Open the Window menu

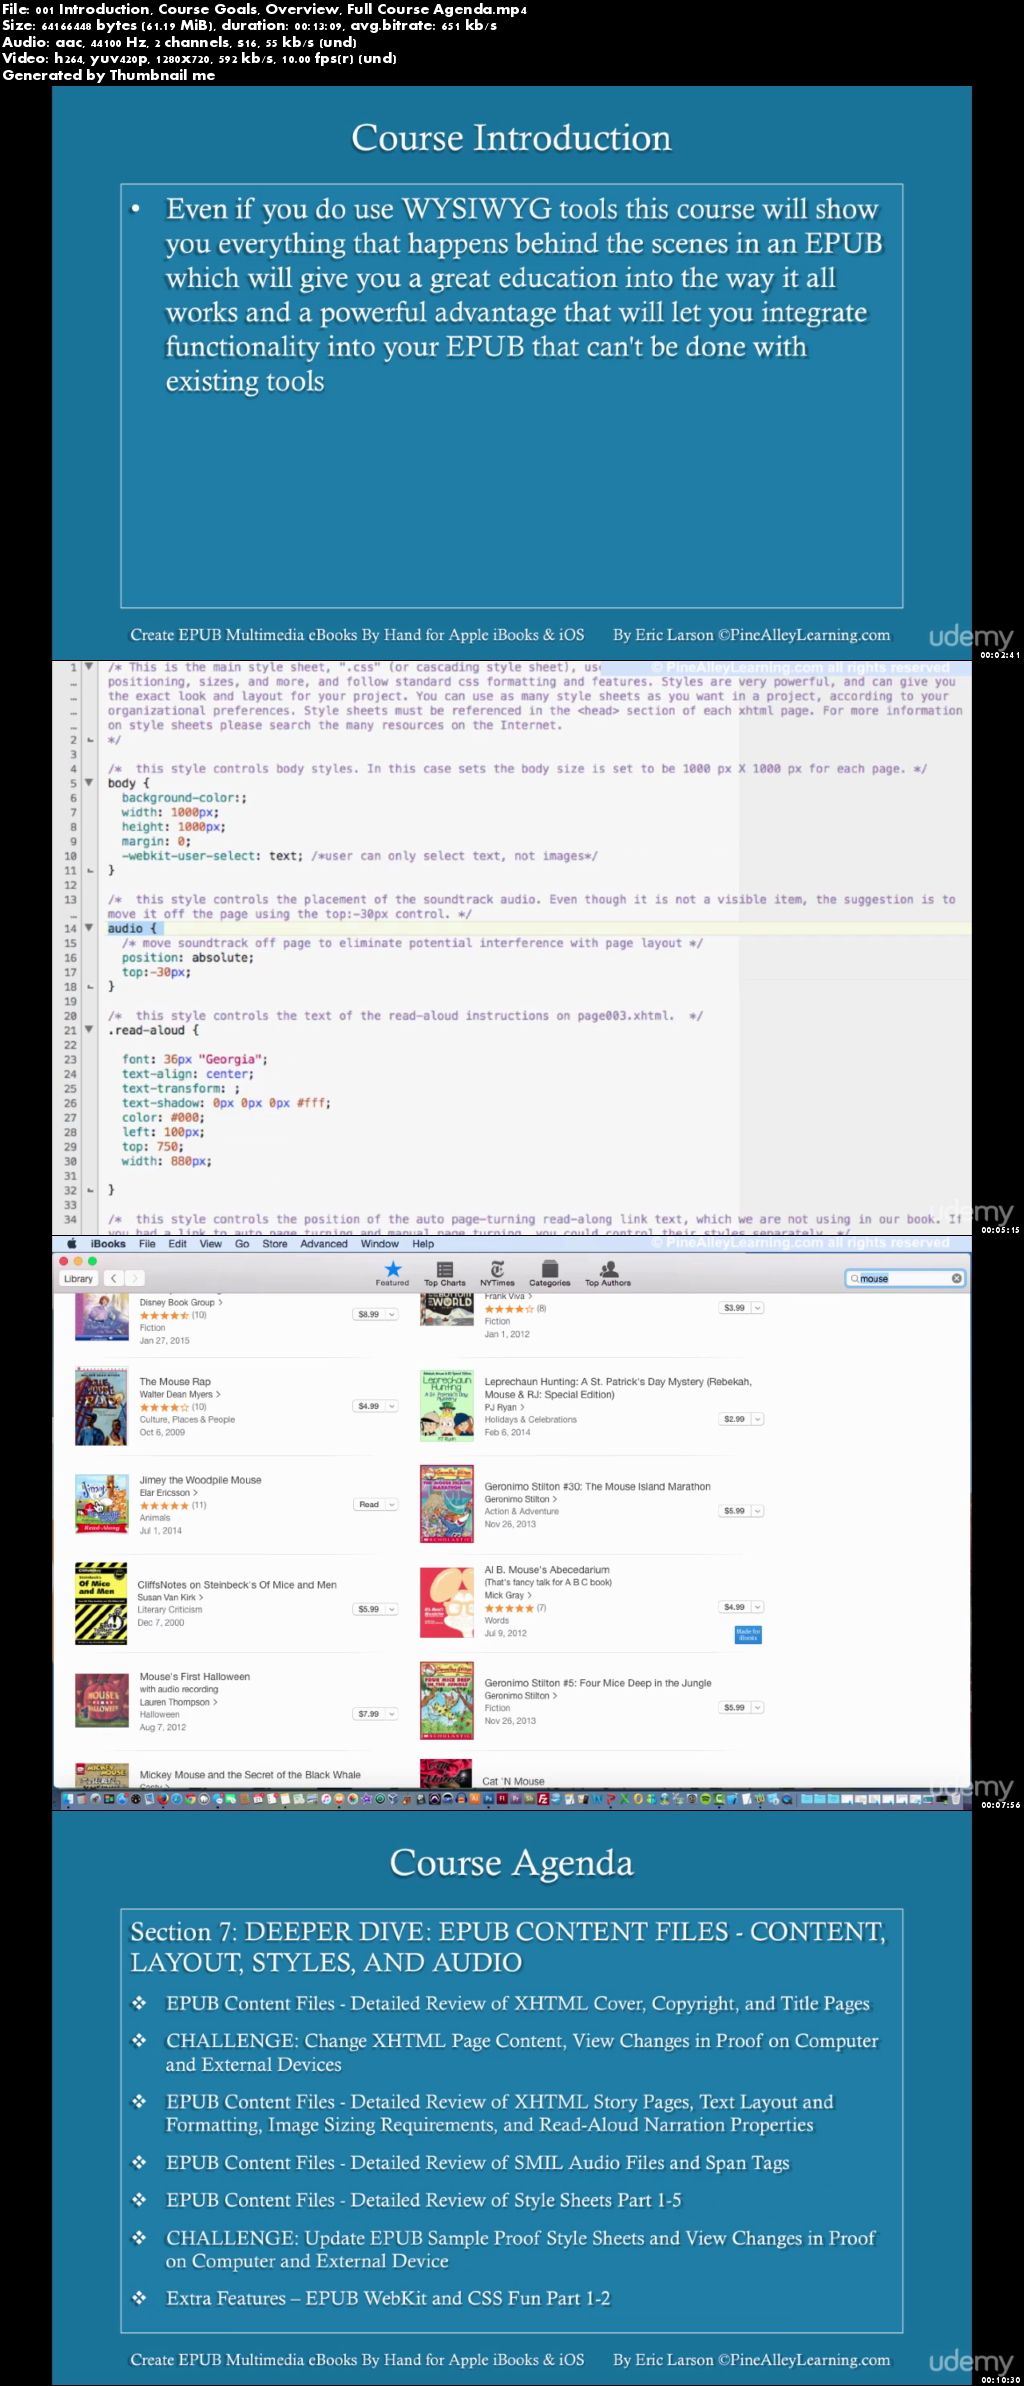[x=380, y=1244]
